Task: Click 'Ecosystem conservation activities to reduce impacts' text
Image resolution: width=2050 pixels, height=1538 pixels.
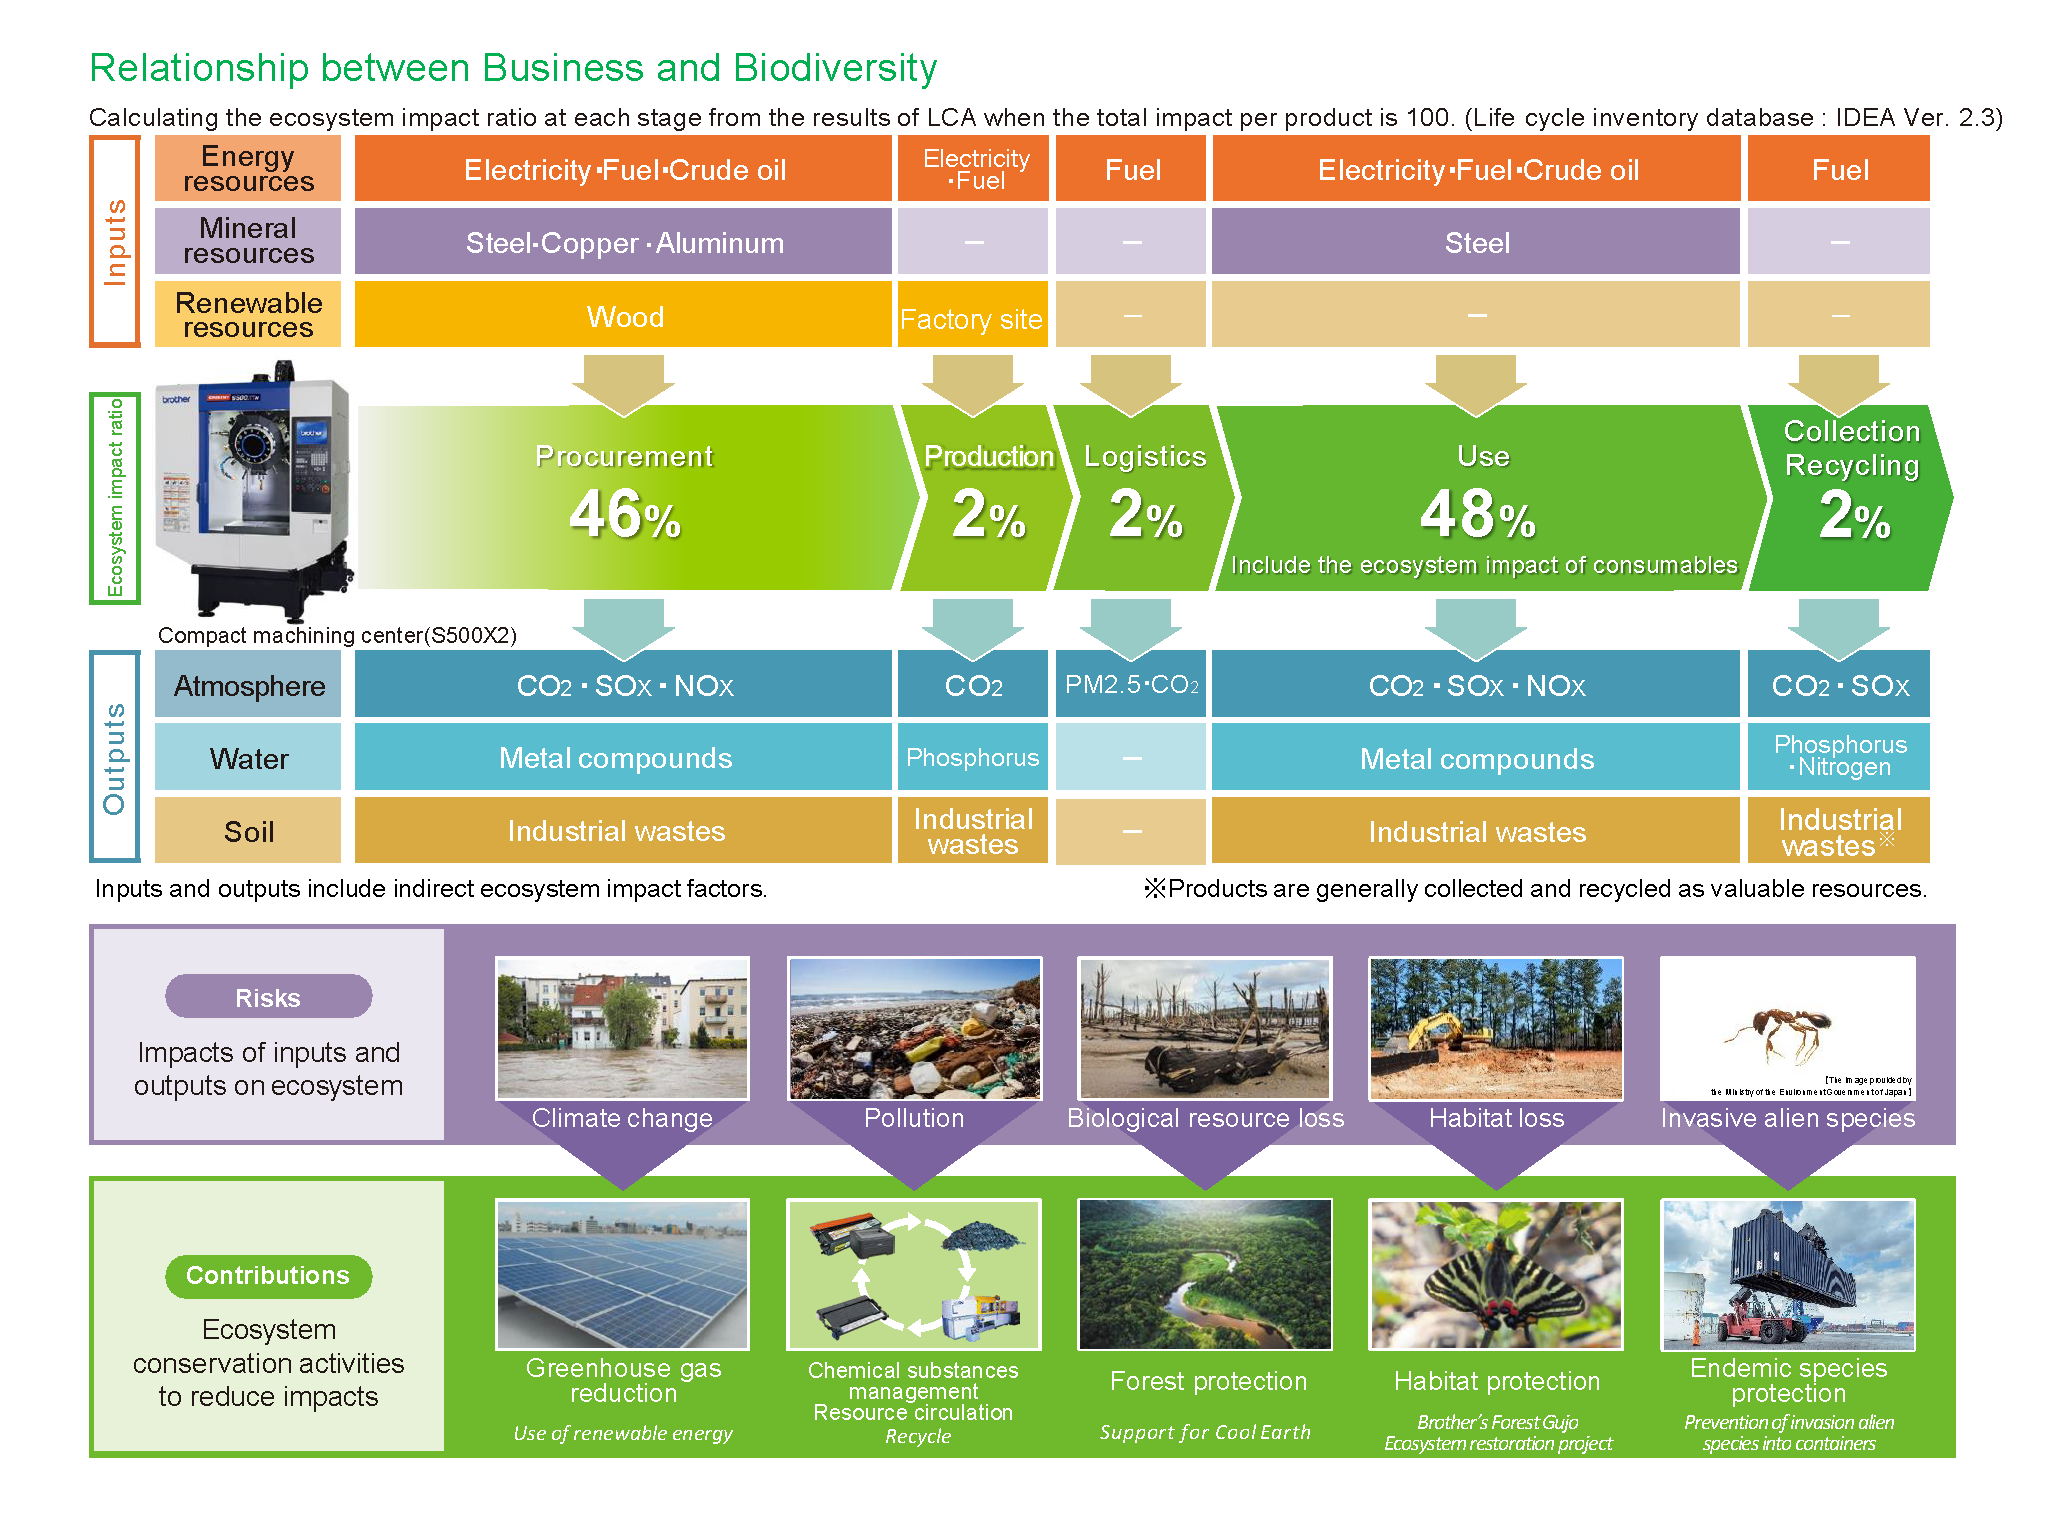Action: (x=268, y=1363)
